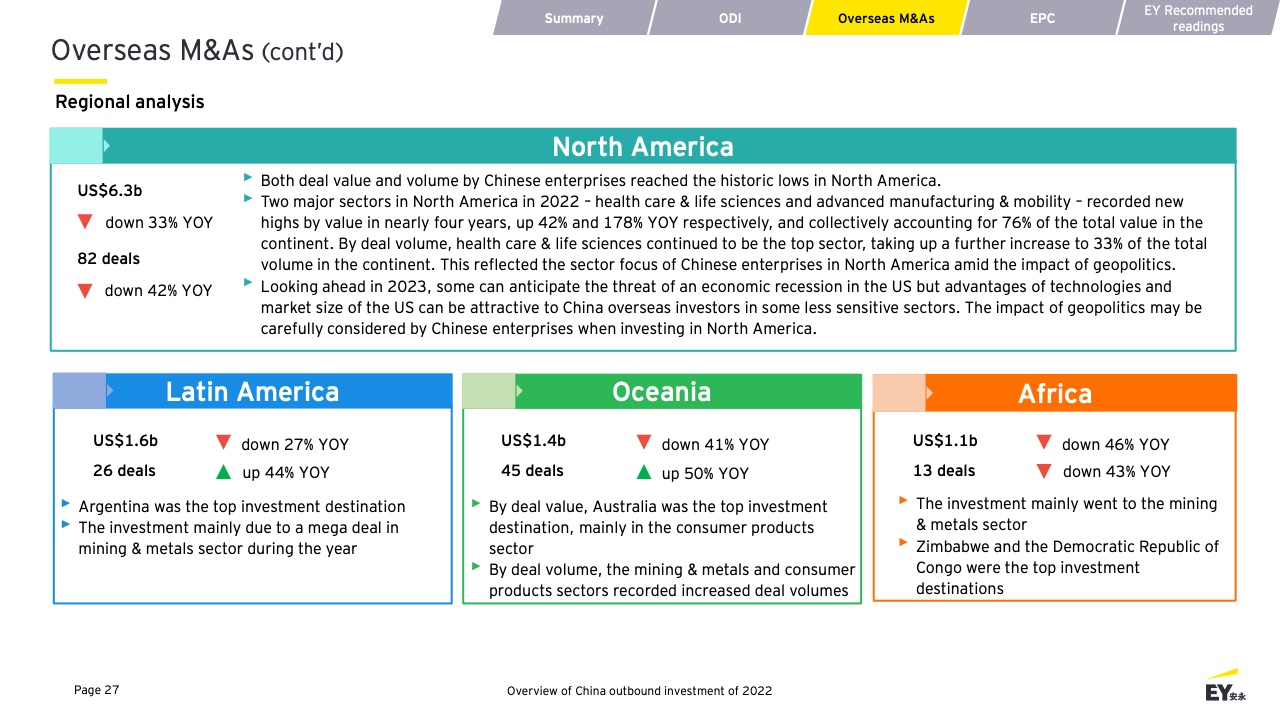Screen dimensions: 1280x720
Task: Click the red down arrow beside down 33% YOY
Action: [85, 221]
